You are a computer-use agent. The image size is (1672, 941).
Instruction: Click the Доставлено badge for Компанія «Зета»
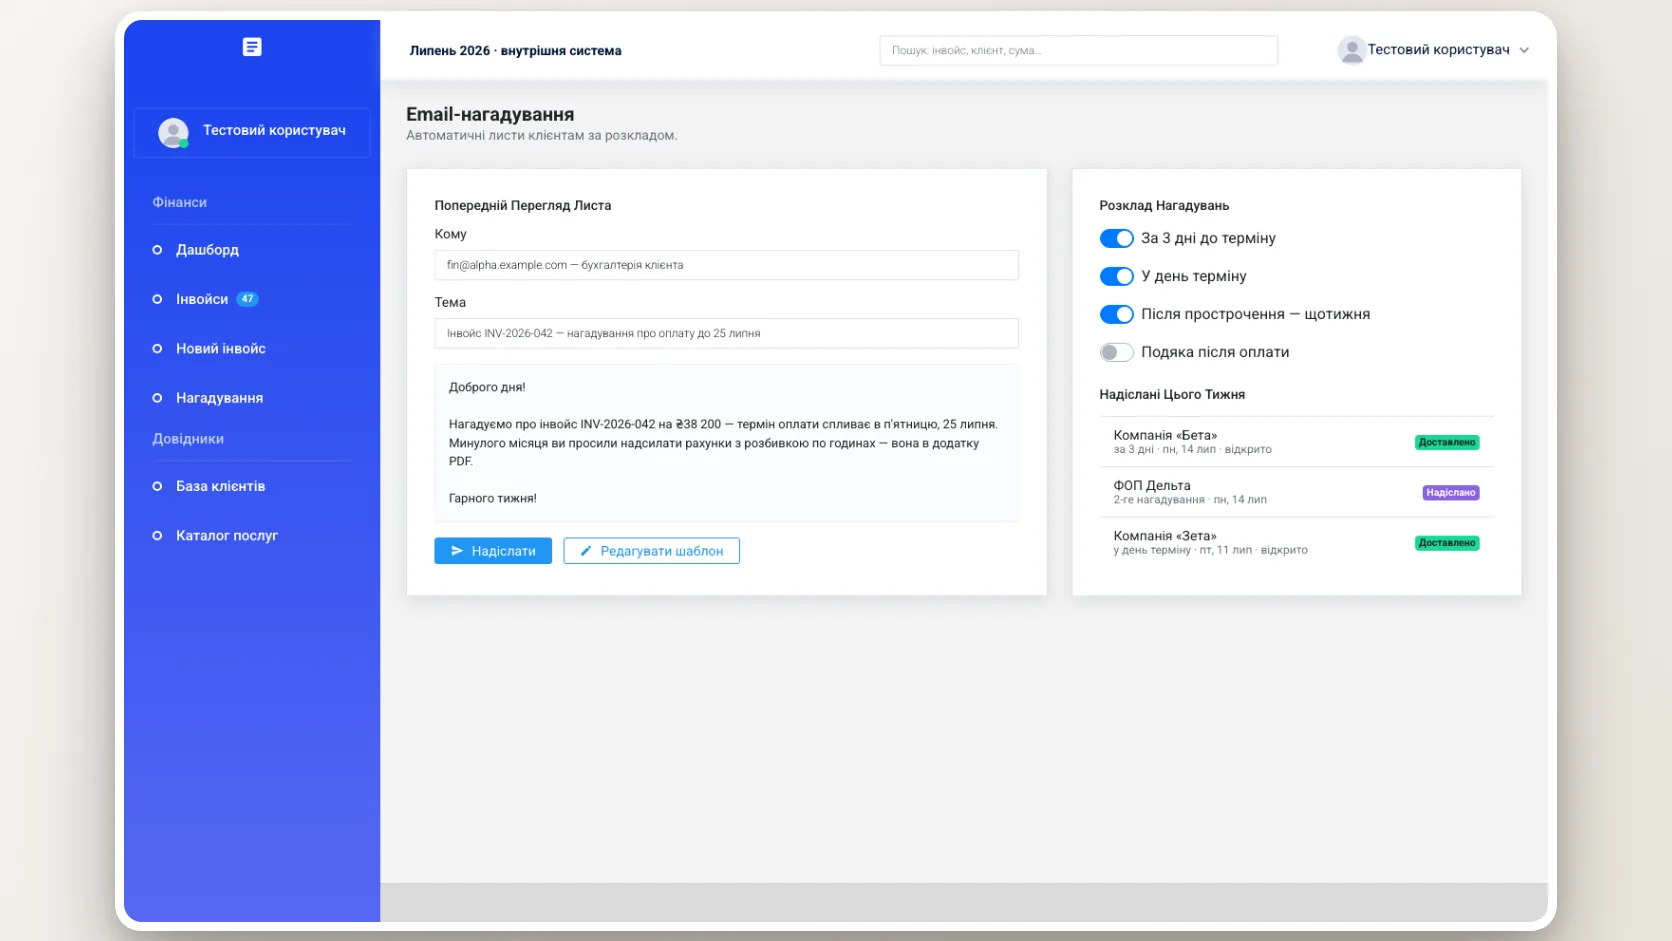[1446, 543]
